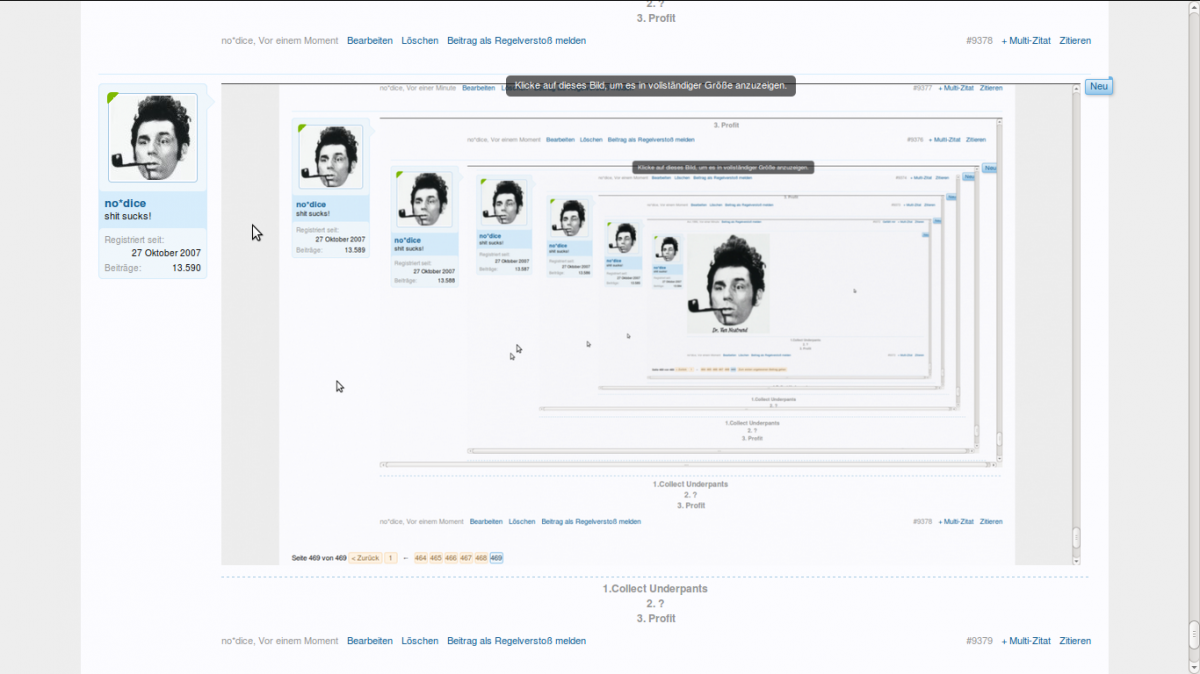Open the no*dice username profile link
This screenshot has height=674, width=1200.
[x=125, y=204]
